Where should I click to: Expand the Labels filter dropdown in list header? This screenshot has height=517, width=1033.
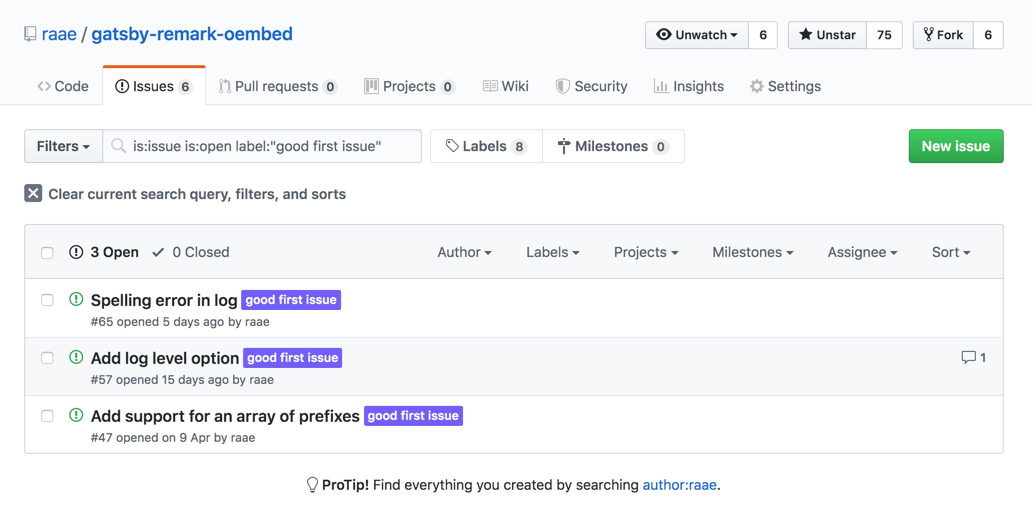553,252
